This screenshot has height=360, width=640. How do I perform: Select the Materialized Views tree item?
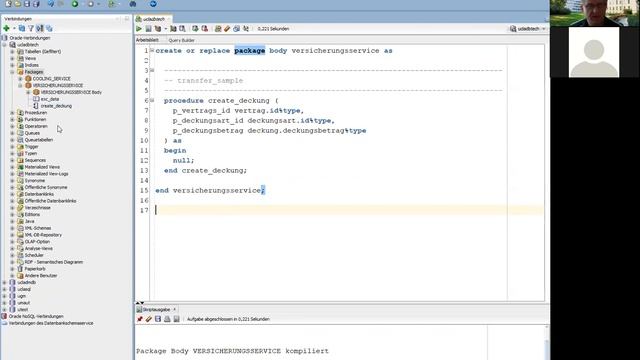tap(42, 167)
